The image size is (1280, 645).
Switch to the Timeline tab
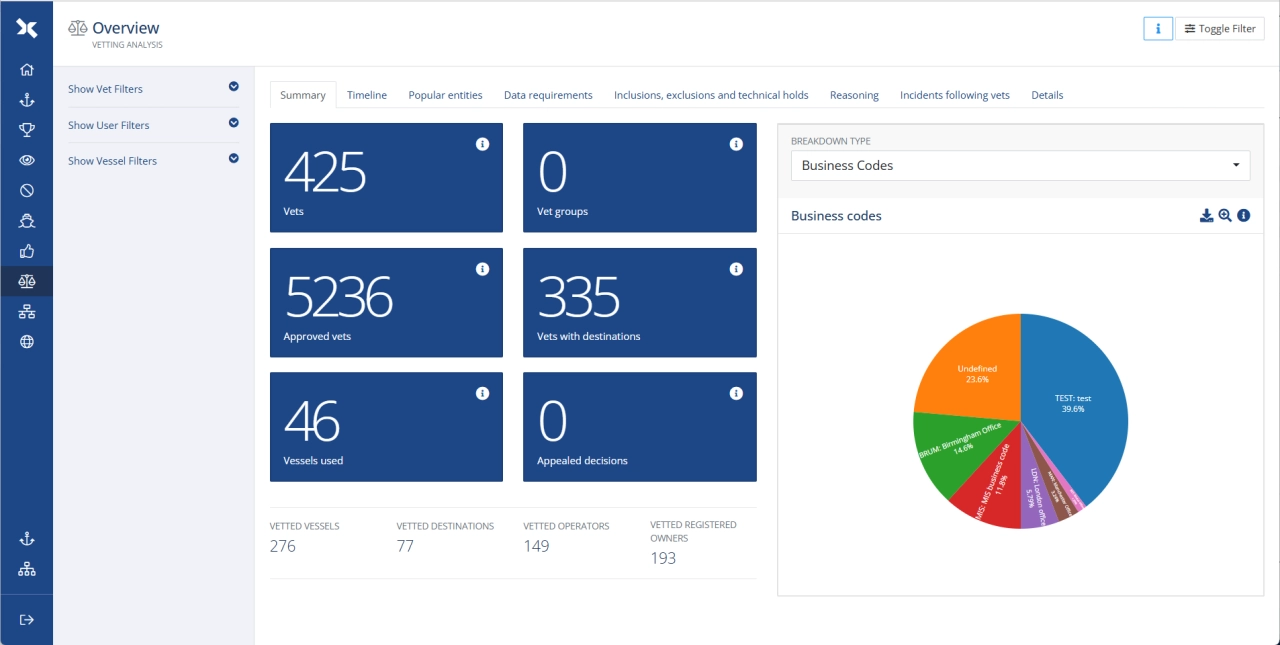[x=367, y=95]
